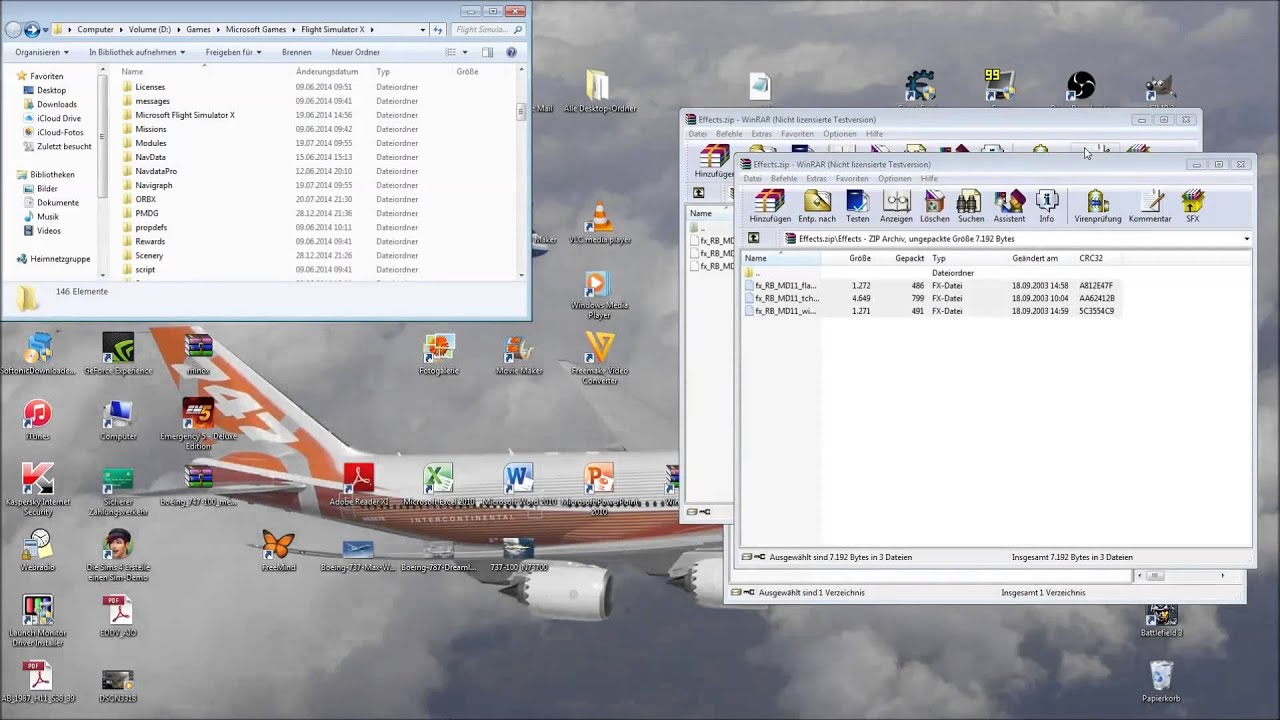
Task: Go up one folder in front WinRAR
Action: [753, 239]
